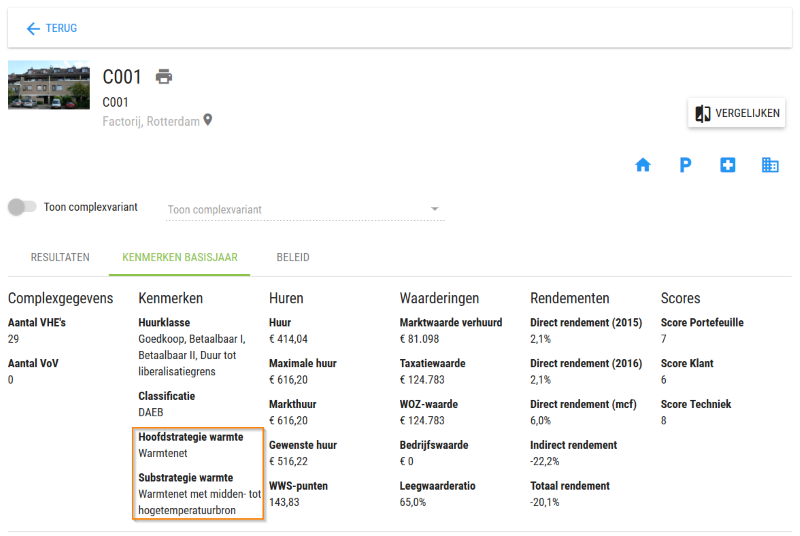Click the blue home icon
This screenshot has height=536, width=800.
coord(643,165)
